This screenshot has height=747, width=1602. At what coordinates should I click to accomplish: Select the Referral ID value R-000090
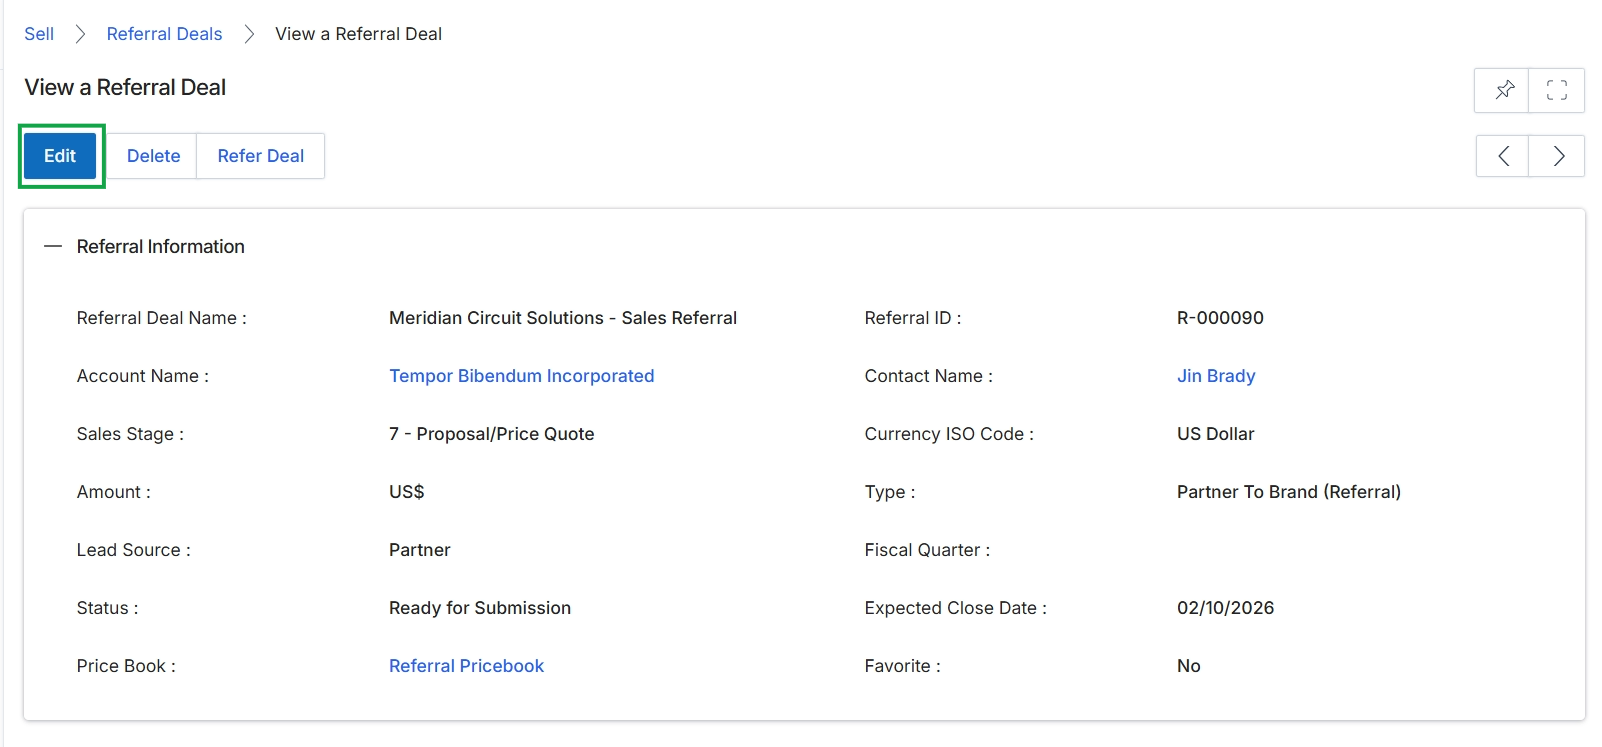click(x=1220, y=318)
